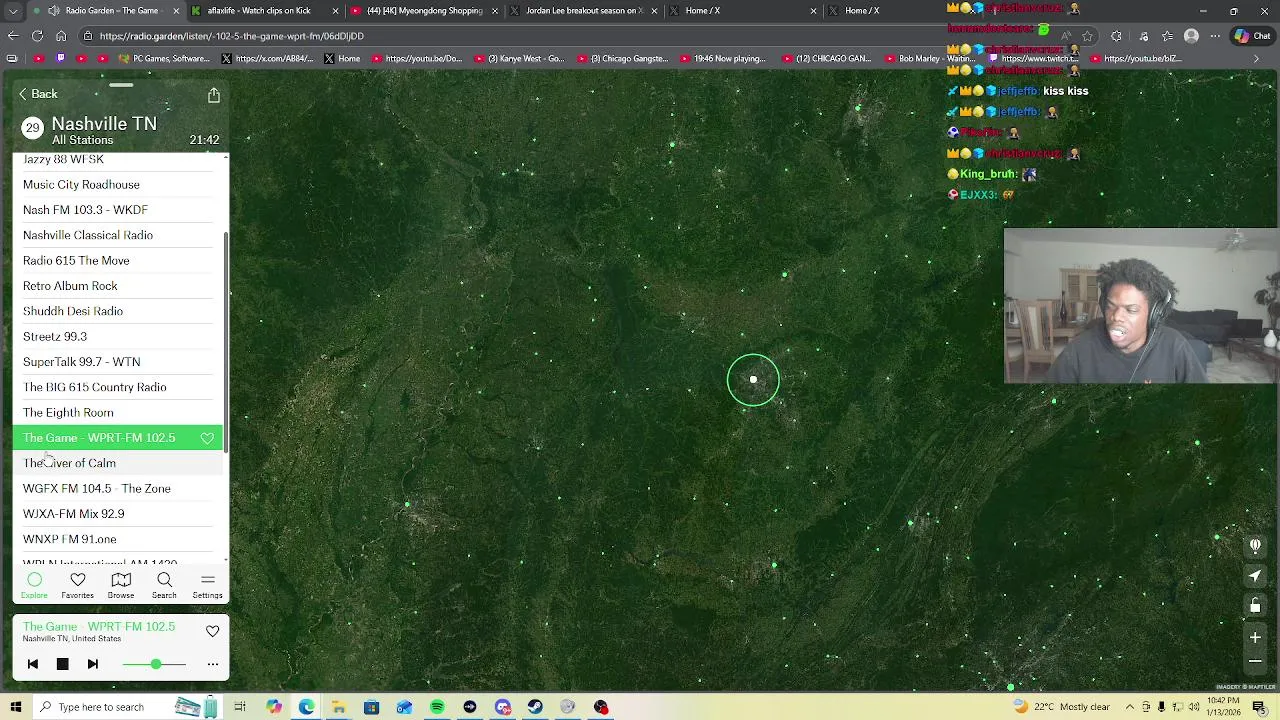Open browser settings ellipsis menu

tap(1215, 36)
